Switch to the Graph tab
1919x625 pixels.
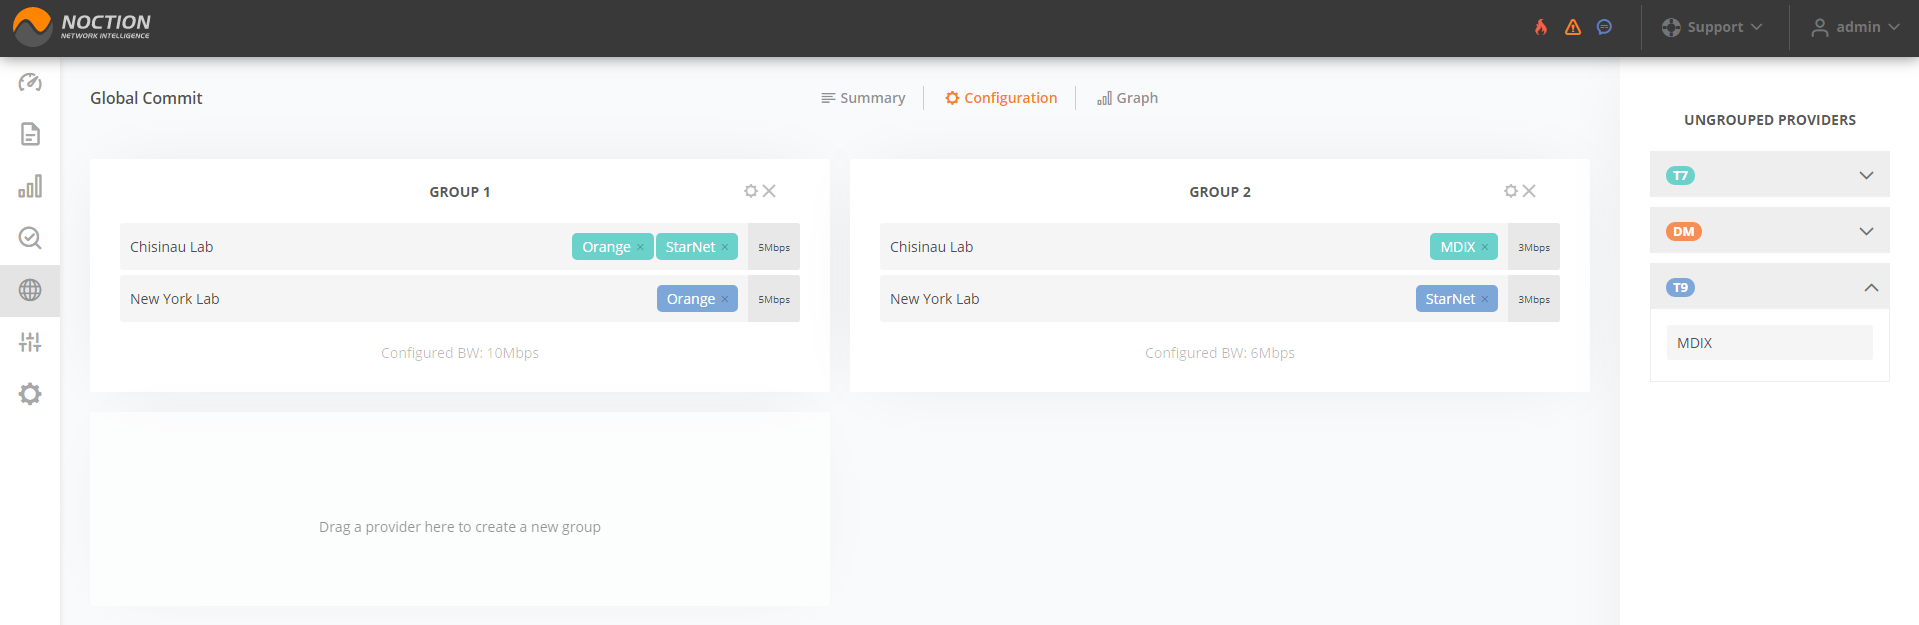coord(1127,98)
